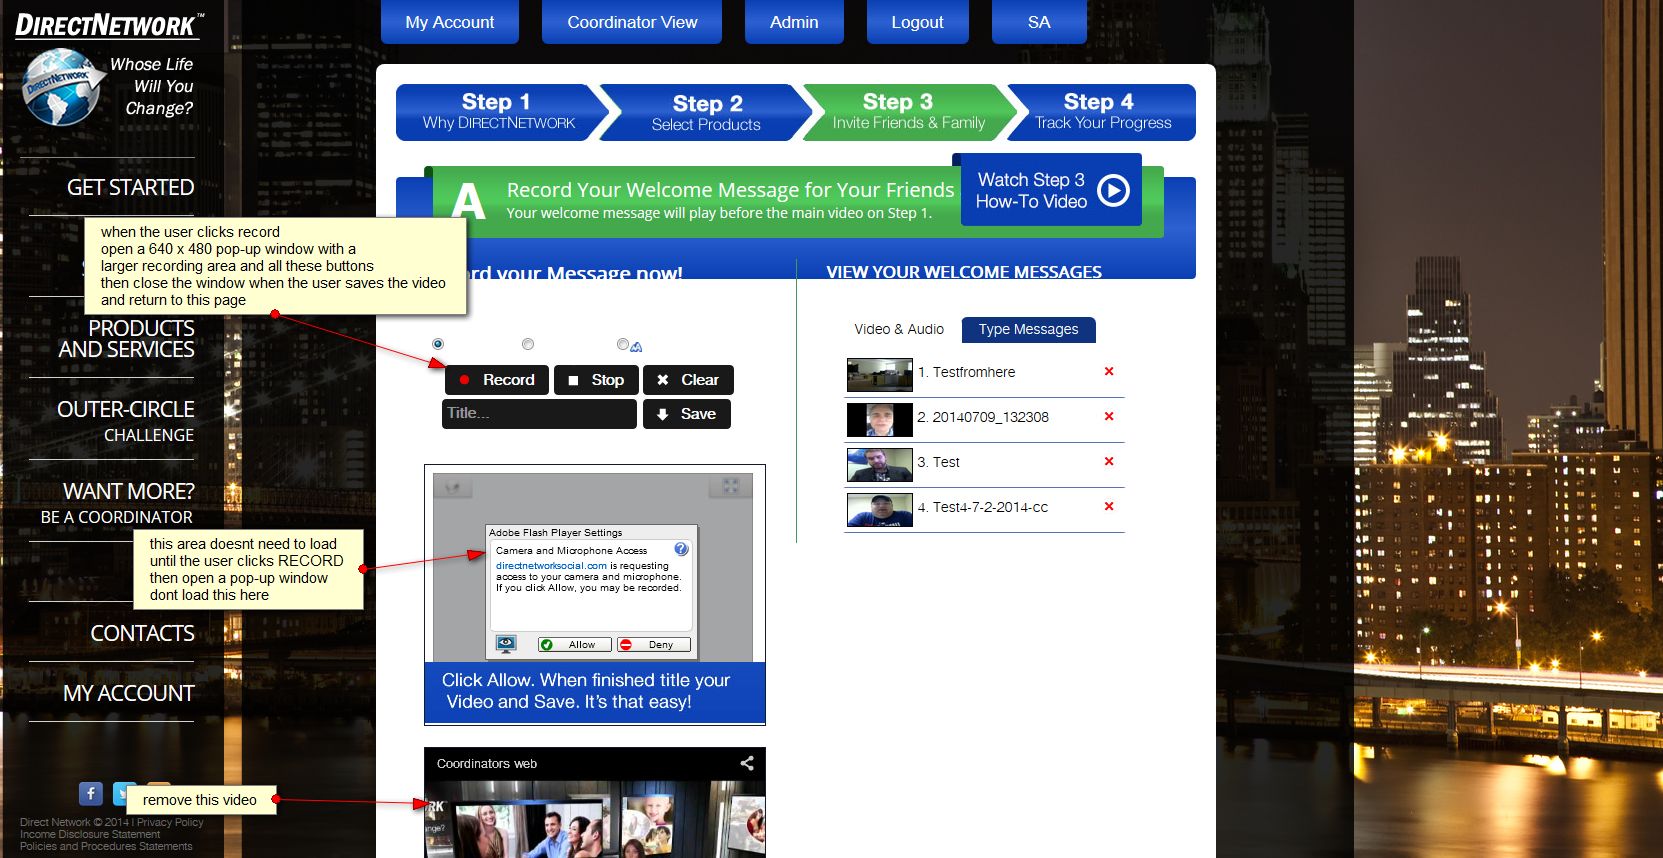Switch to Coordinator View
The height and width of the screenshot is (858, 1663).
(x=632, y=22)
